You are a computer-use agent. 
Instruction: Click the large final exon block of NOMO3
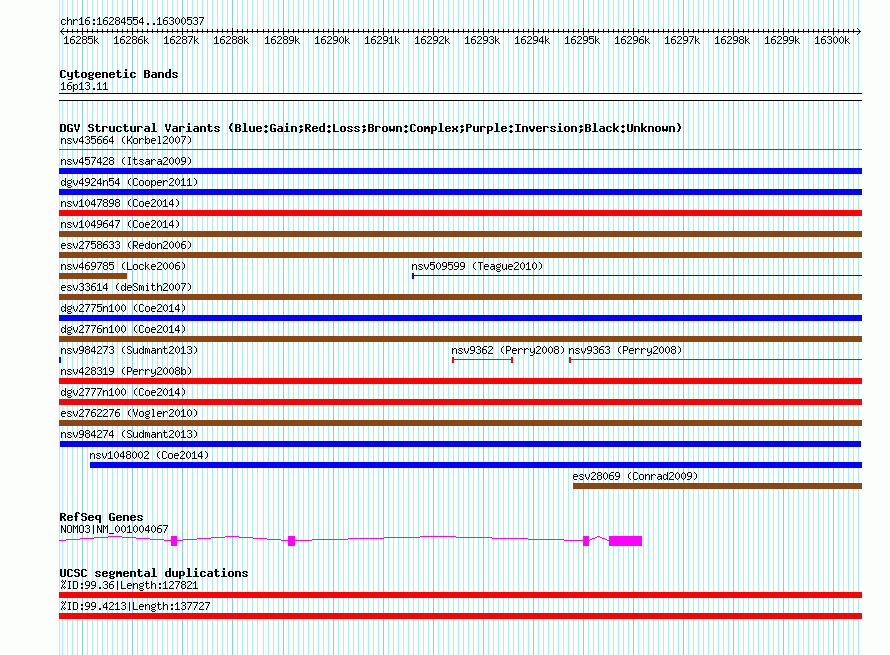click(625, 541)
